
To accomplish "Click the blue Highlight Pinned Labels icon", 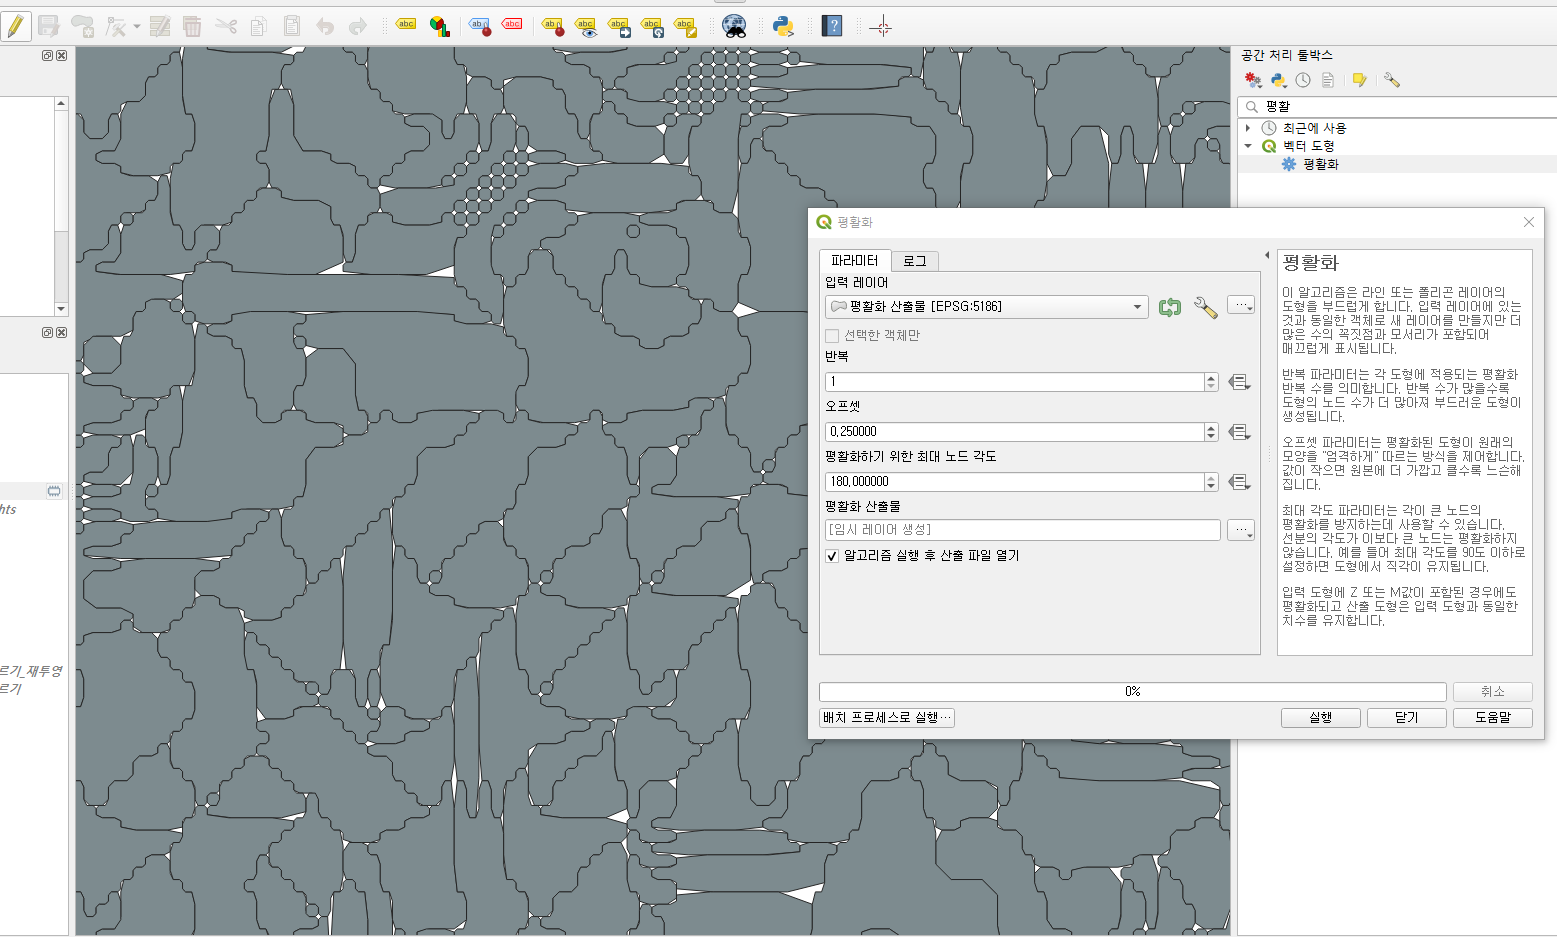I will [x=481, y=26].
